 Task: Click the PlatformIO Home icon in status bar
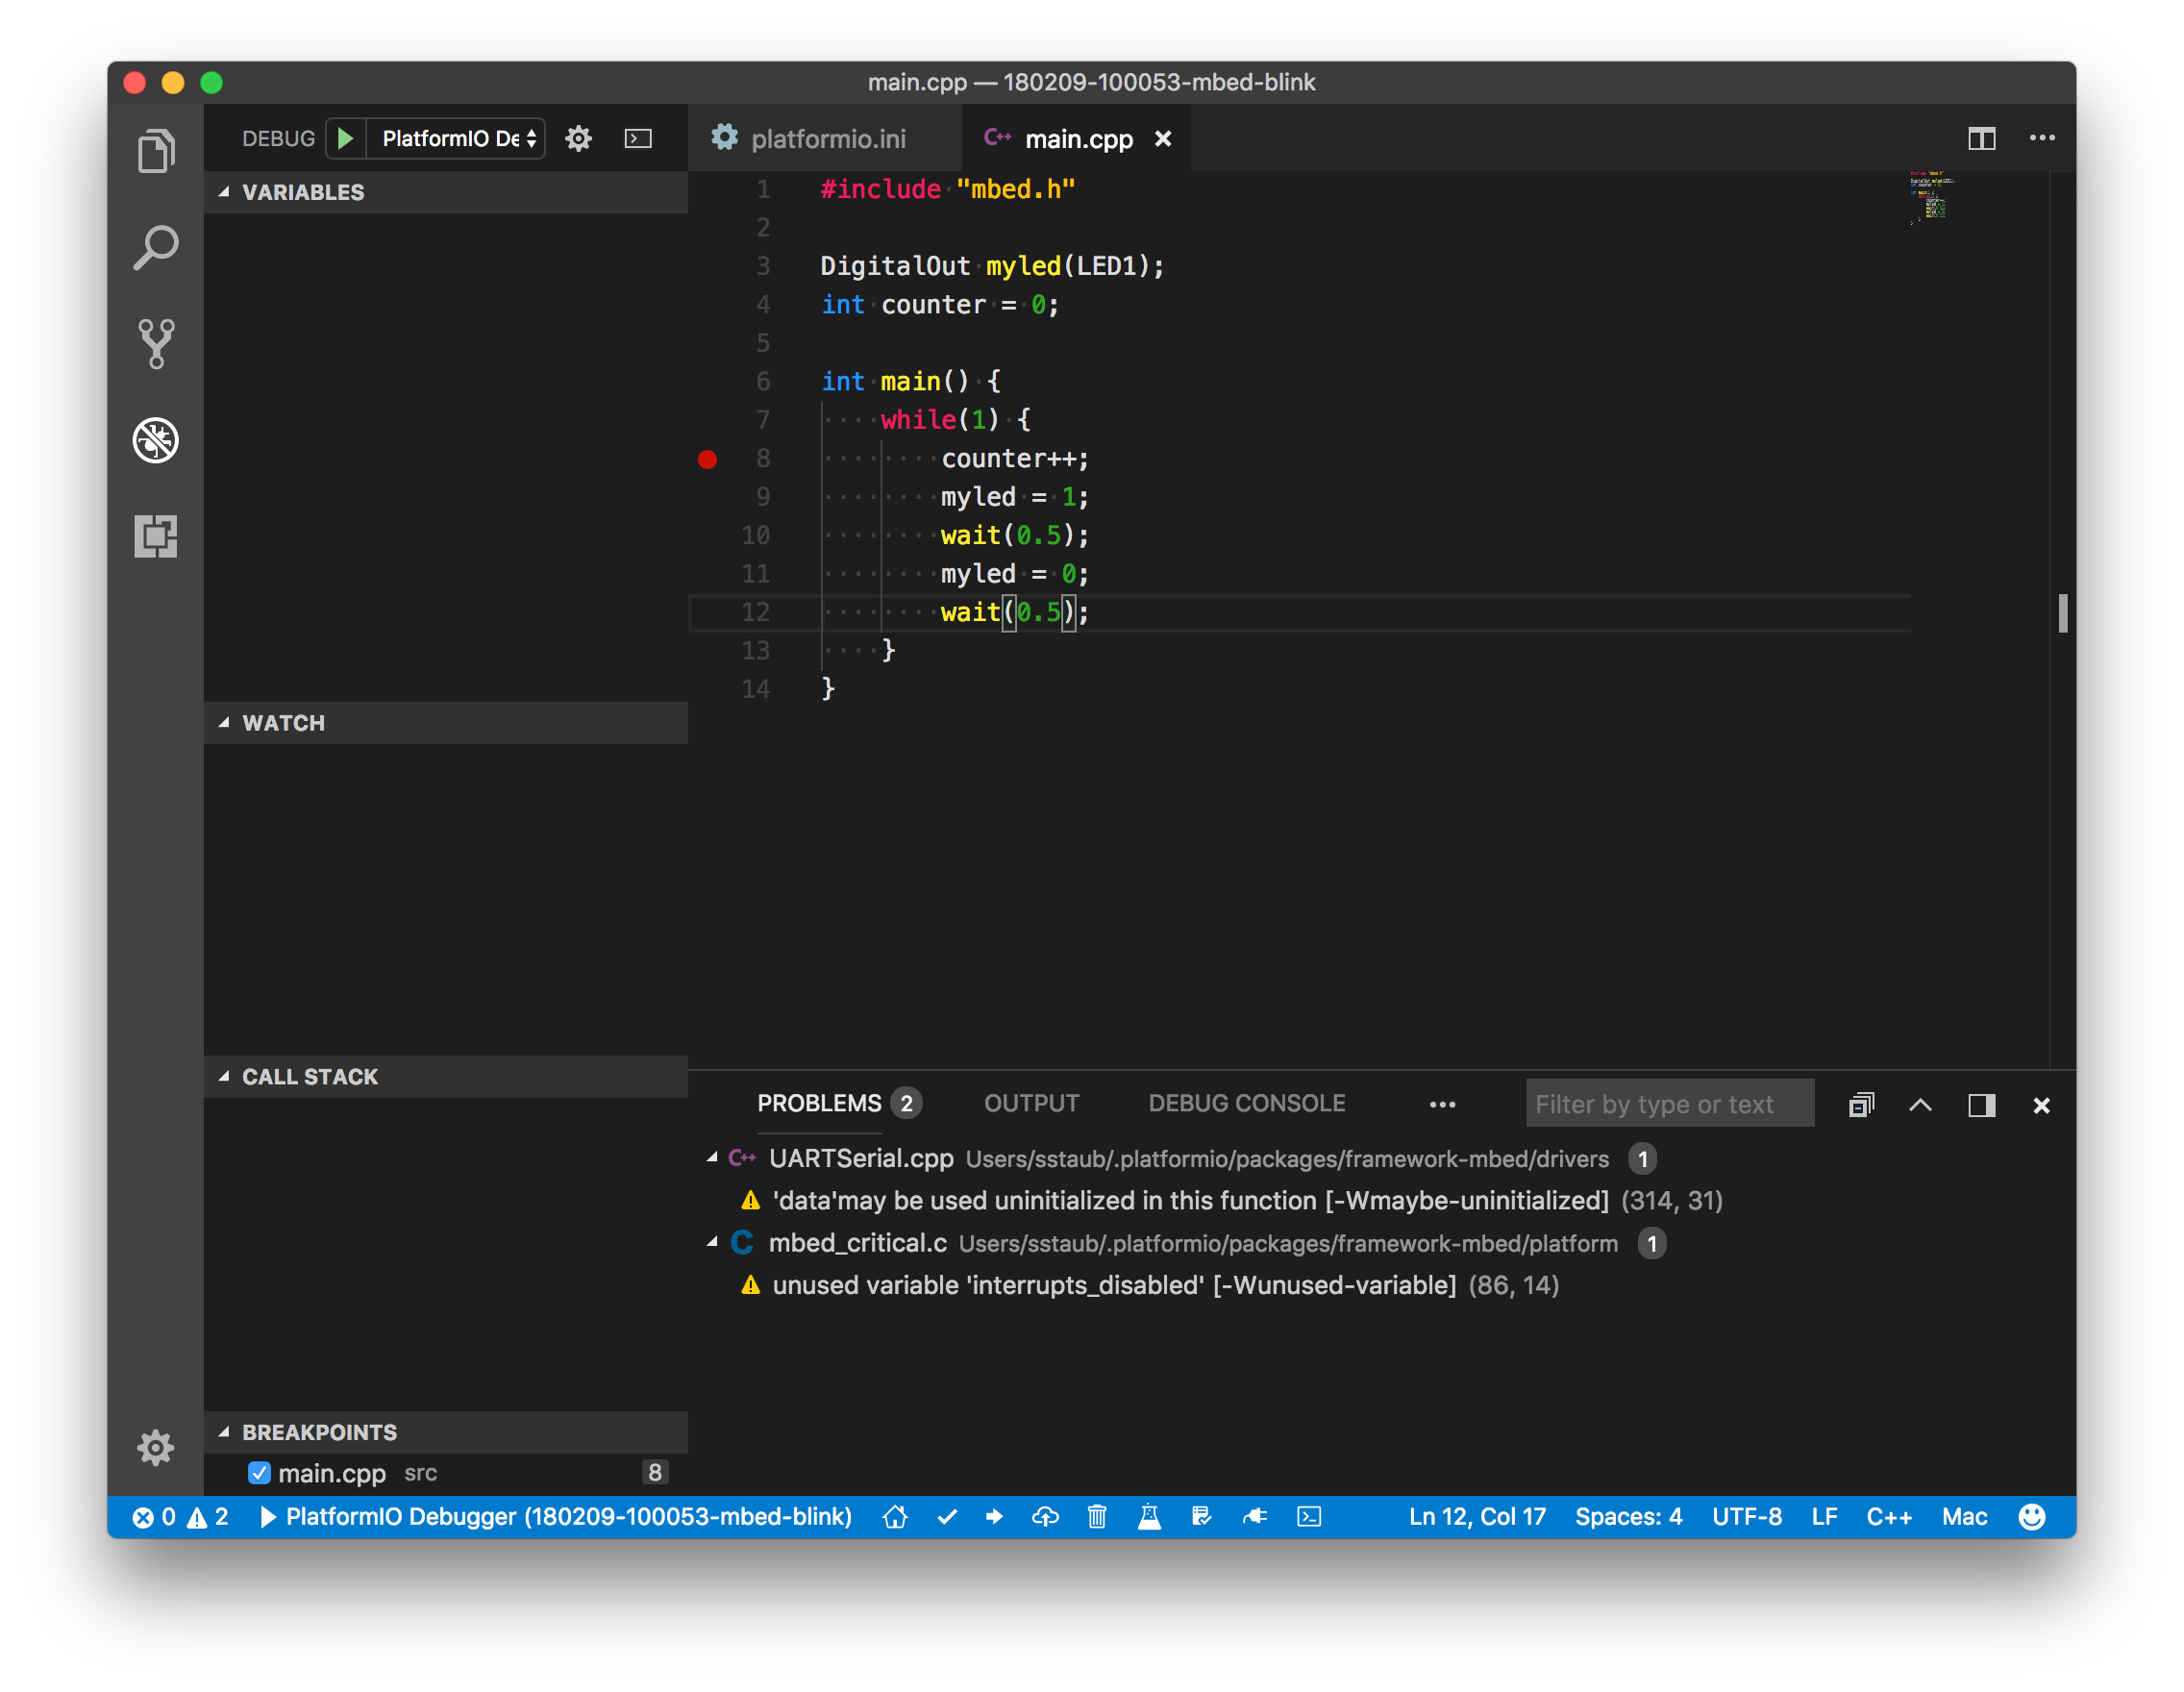click(895, 1517)
